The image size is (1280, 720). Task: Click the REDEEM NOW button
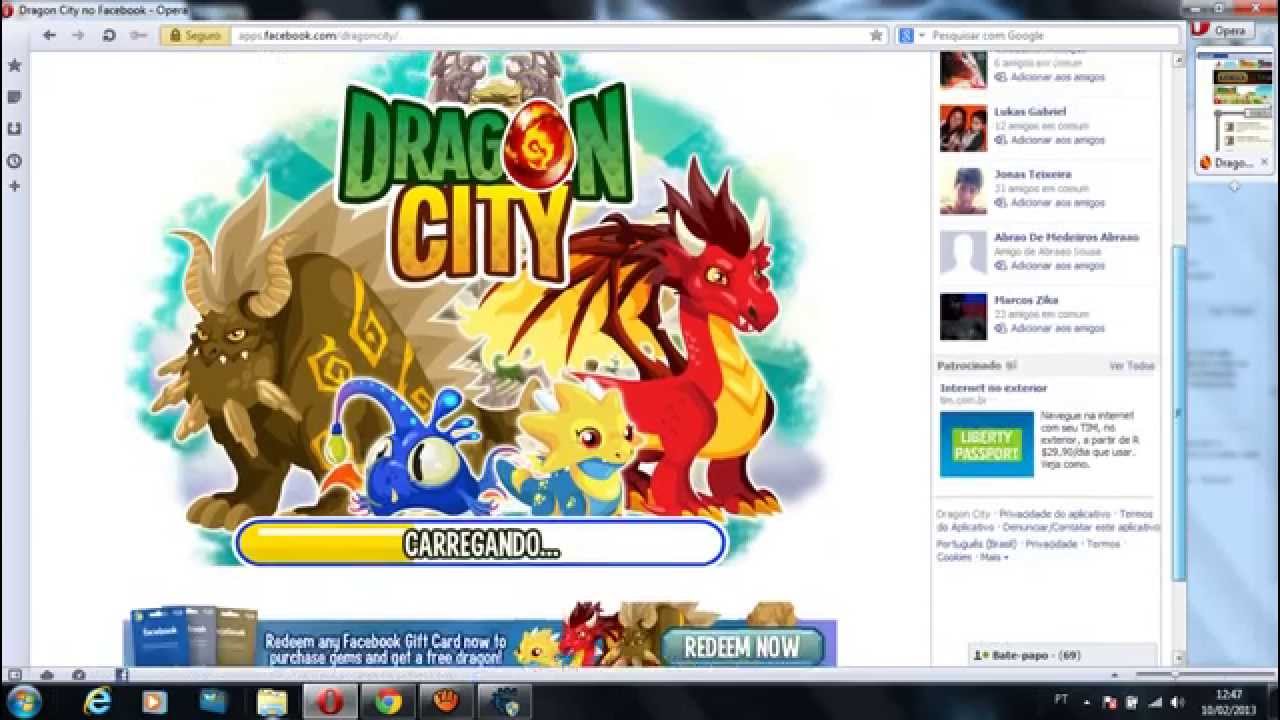[x=742, y=647]
